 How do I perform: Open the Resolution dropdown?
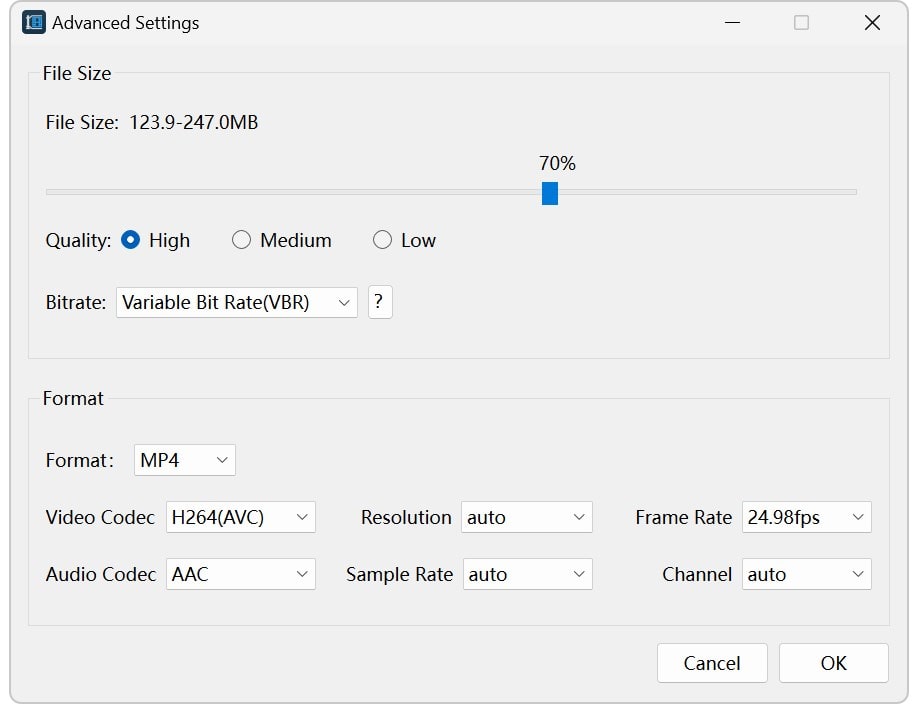[527, 517]
